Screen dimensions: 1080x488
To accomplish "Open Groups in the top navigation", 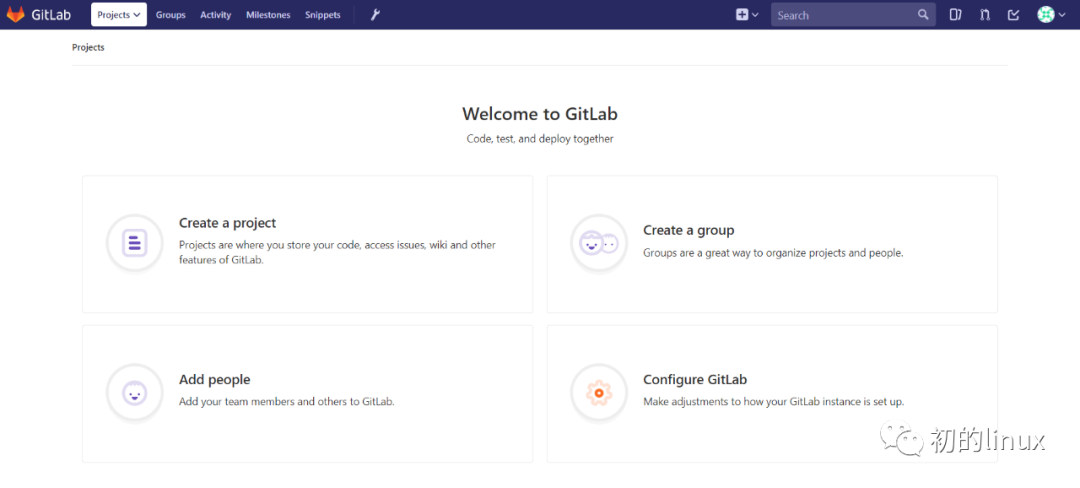I will pyautogui.click(x=171, y=14).
